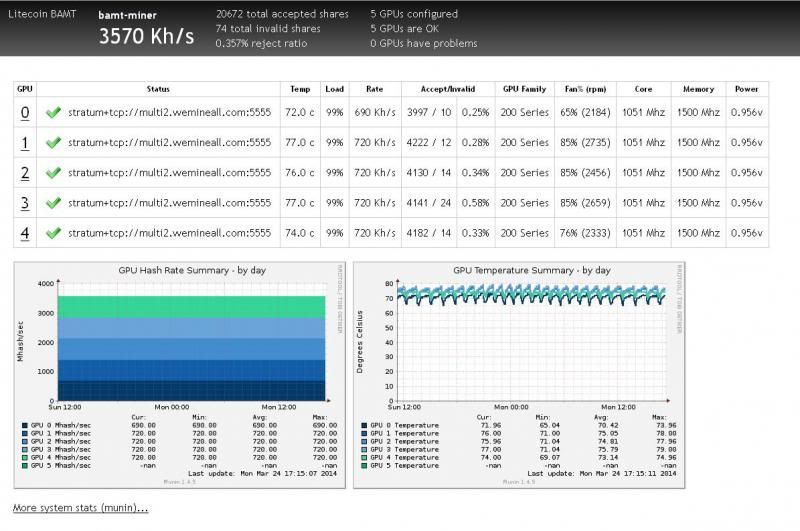Click the green checkmark for GPU 3

click(x=53, y=203)
